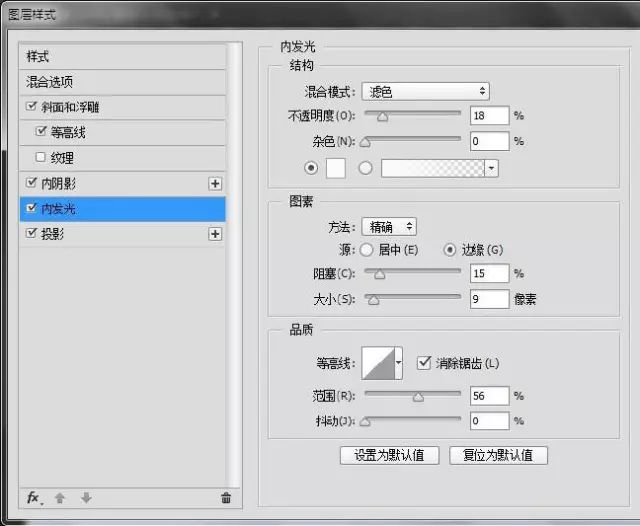Click the 杂色 slider handle

(365, 142)
